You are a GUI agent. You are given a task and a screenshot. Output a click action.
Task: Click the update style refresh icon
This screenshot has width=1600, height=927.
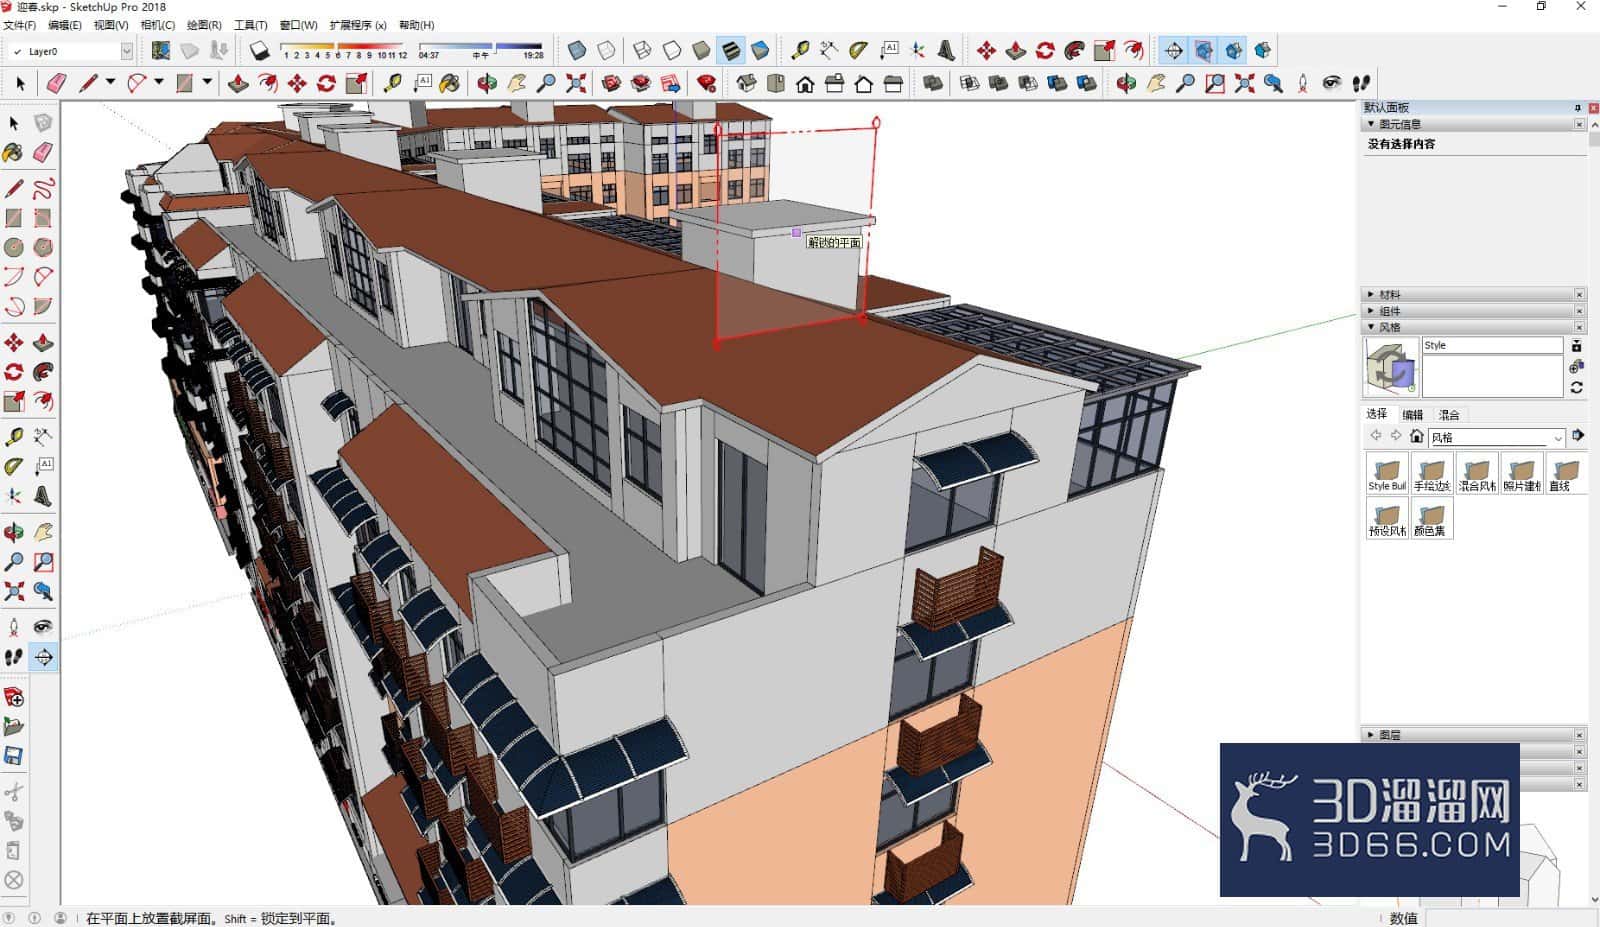click(x=1576, y=388)
